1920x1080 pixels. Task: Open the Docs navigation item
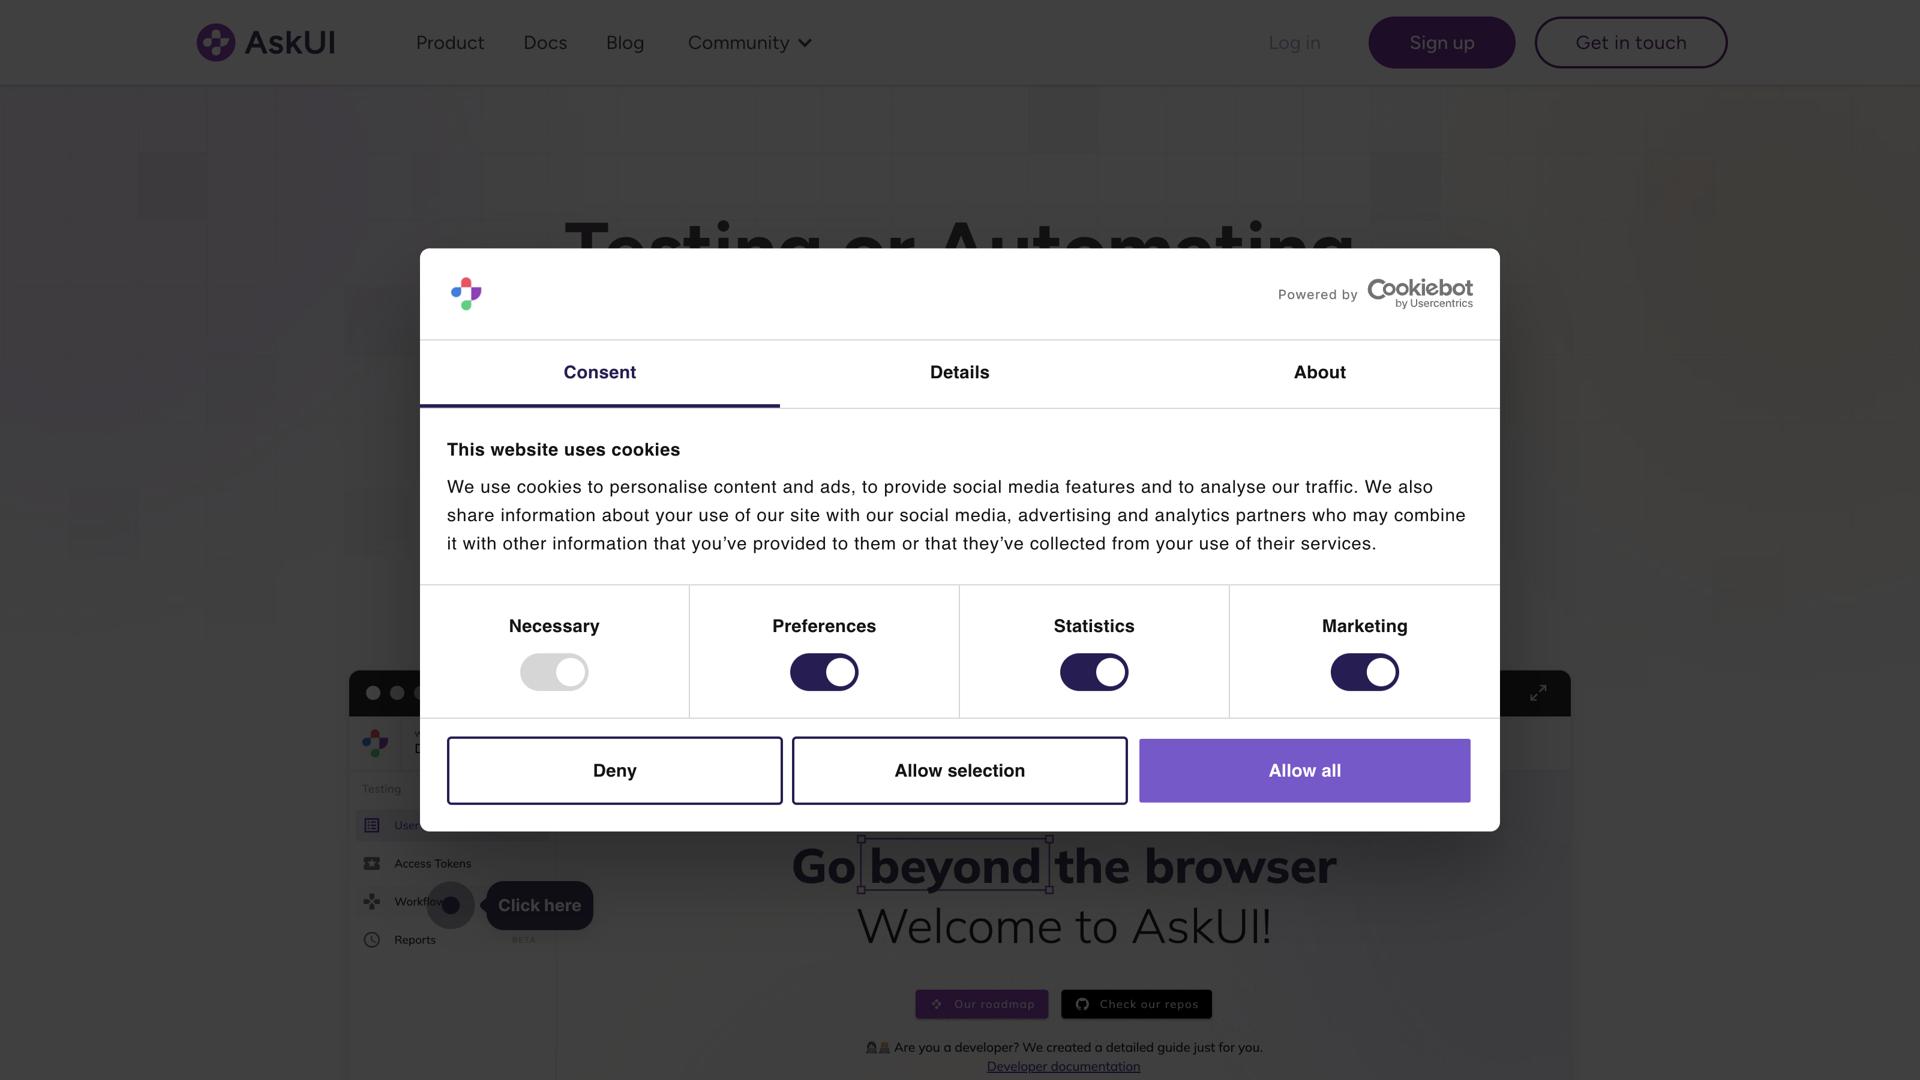[545, 43]
